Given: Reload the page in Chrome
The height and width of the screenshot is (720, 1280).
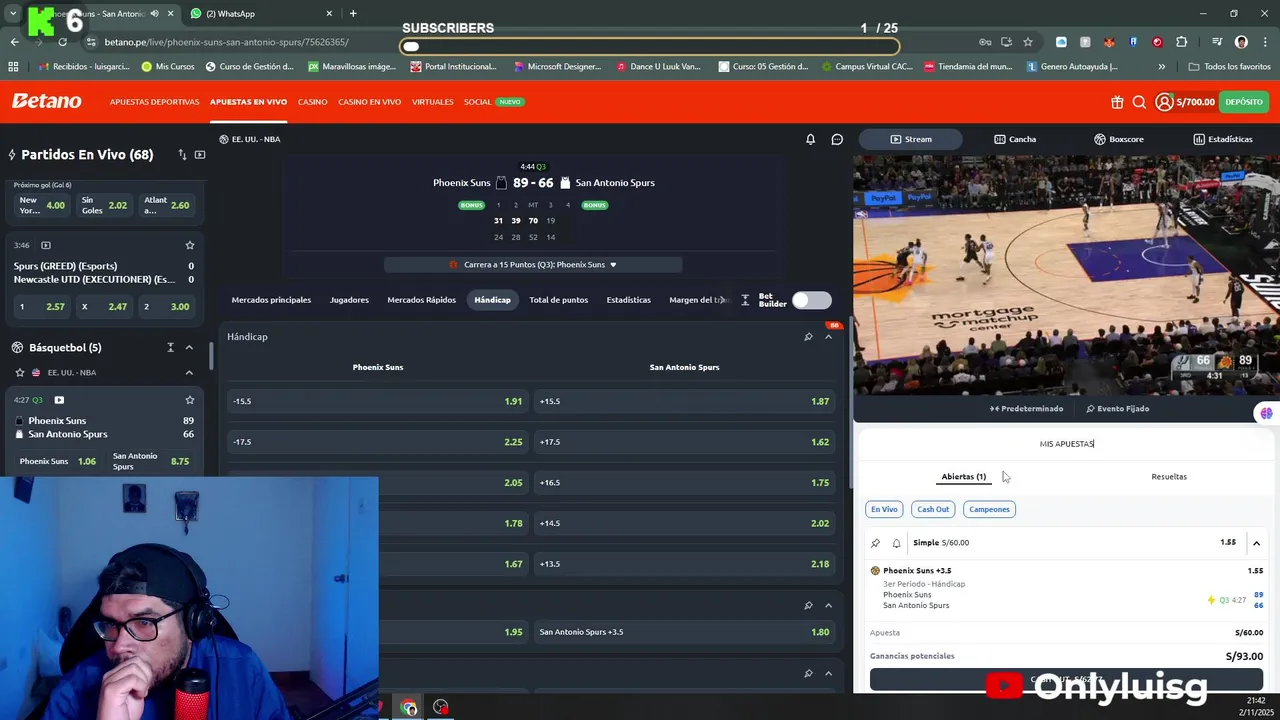Looking at the screenshot, I should pyautogui.click(x=62, y=42).
